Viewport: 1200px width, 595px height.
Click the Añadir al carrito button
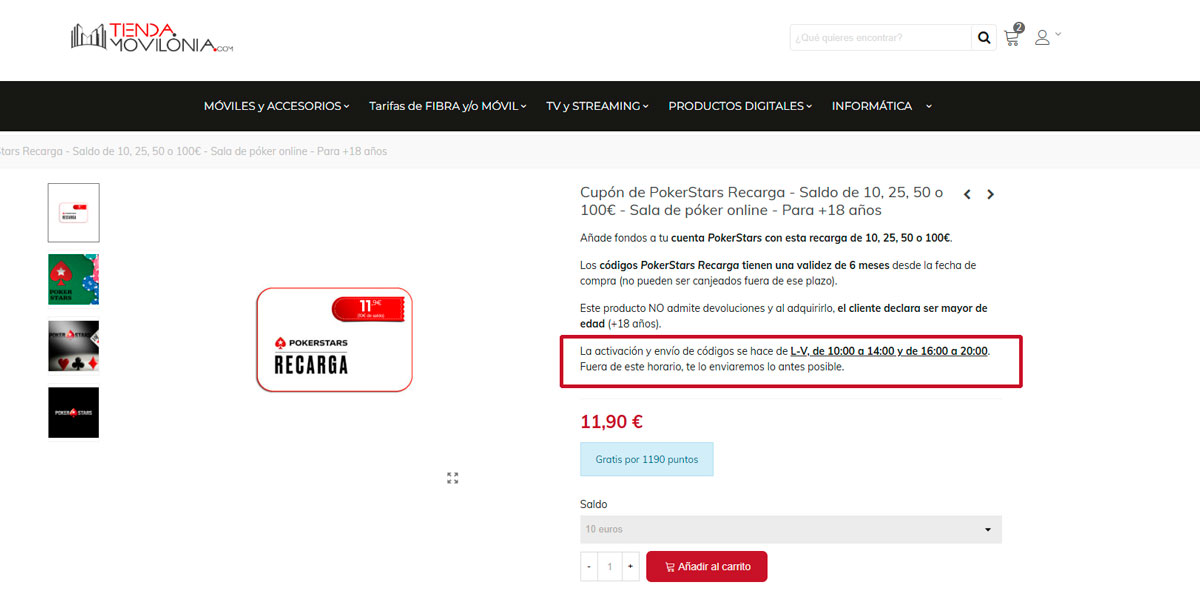click(x=707, y=566)
